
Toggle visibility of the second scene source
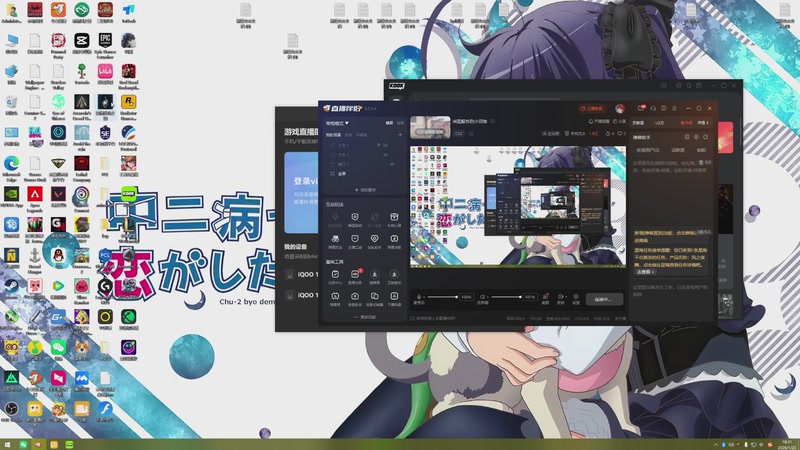click(x=385, y=155)
